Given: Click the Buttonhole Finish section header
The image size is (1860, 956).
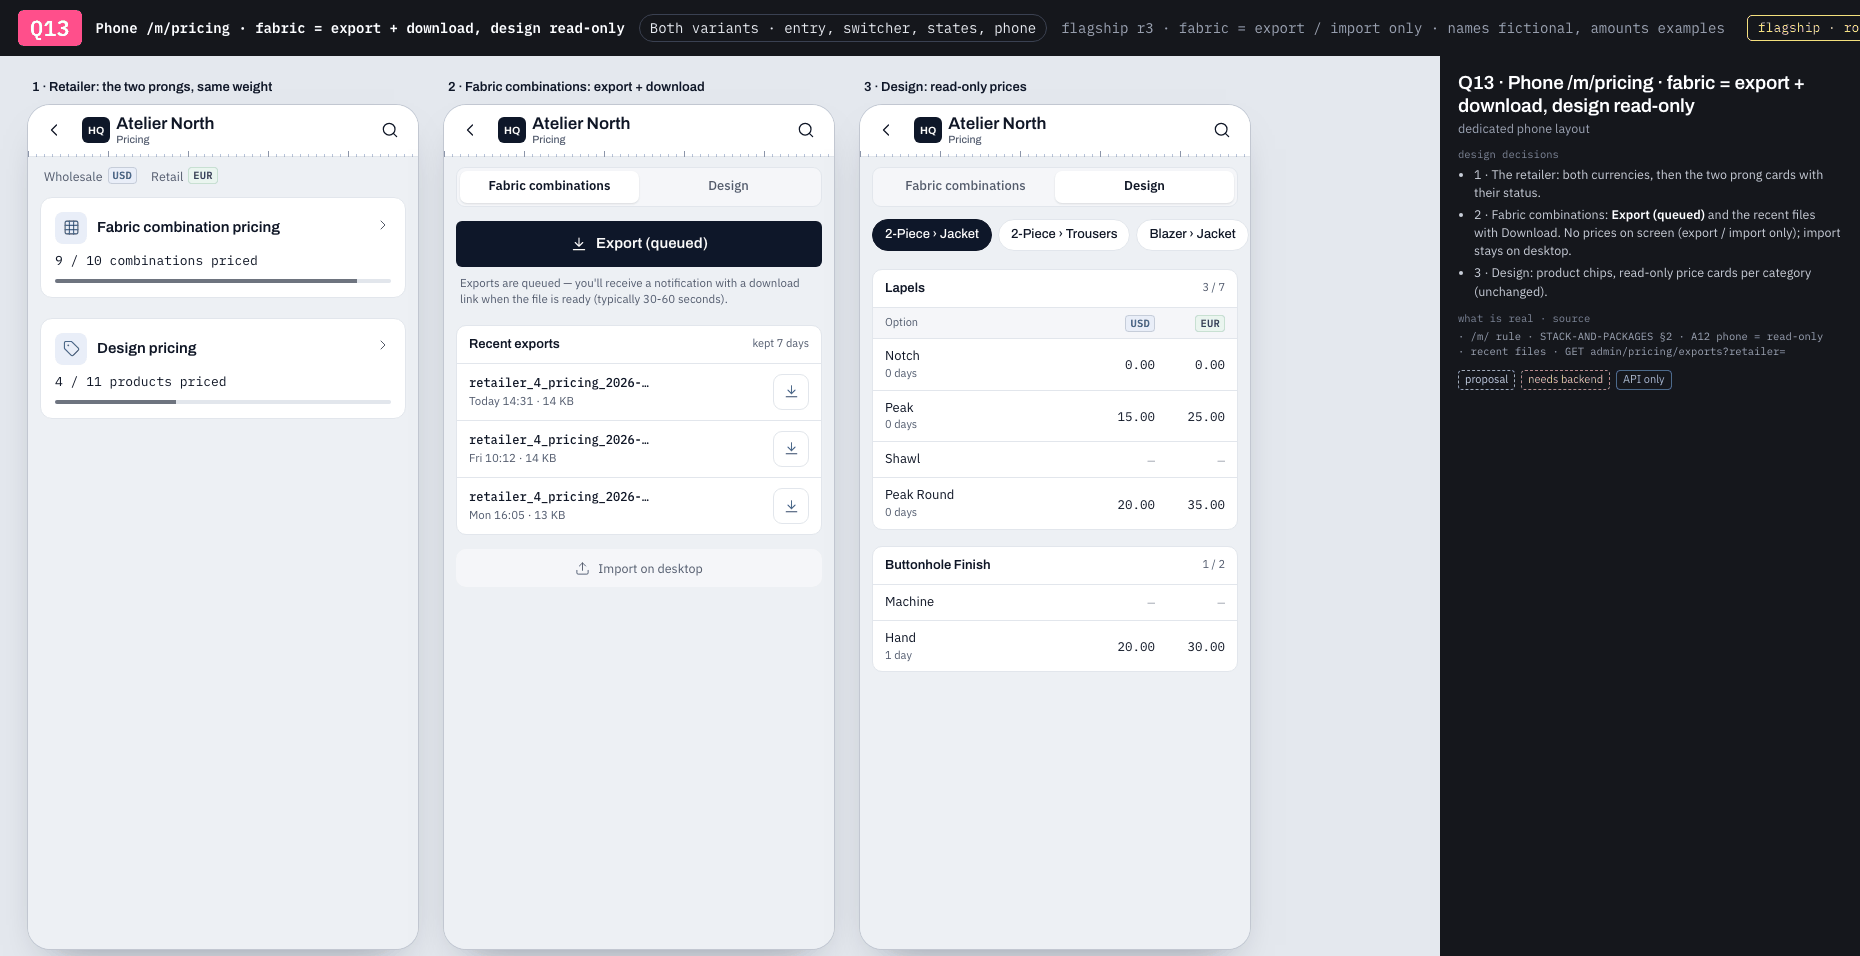Looking at the screenshot, I should [x=1055, y=565].
